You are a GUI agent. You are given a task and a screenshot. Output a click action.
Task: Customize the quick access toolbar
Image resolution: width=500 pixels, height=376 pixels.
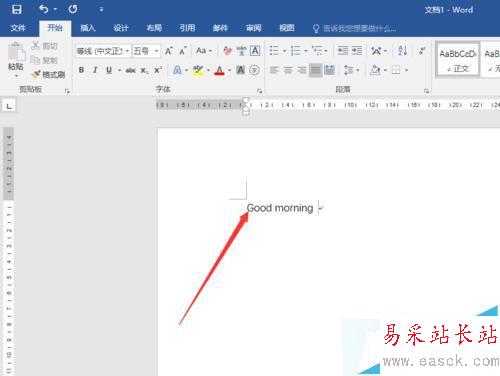click(x=101, y=9)
